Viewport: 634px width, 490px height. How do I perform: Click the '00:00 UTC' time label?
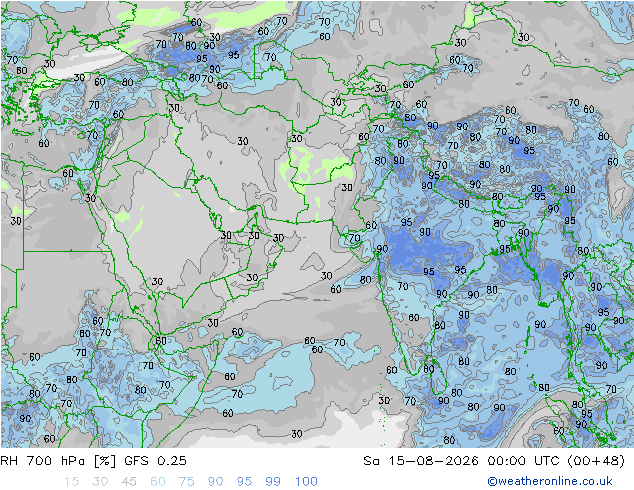[523, 460]
